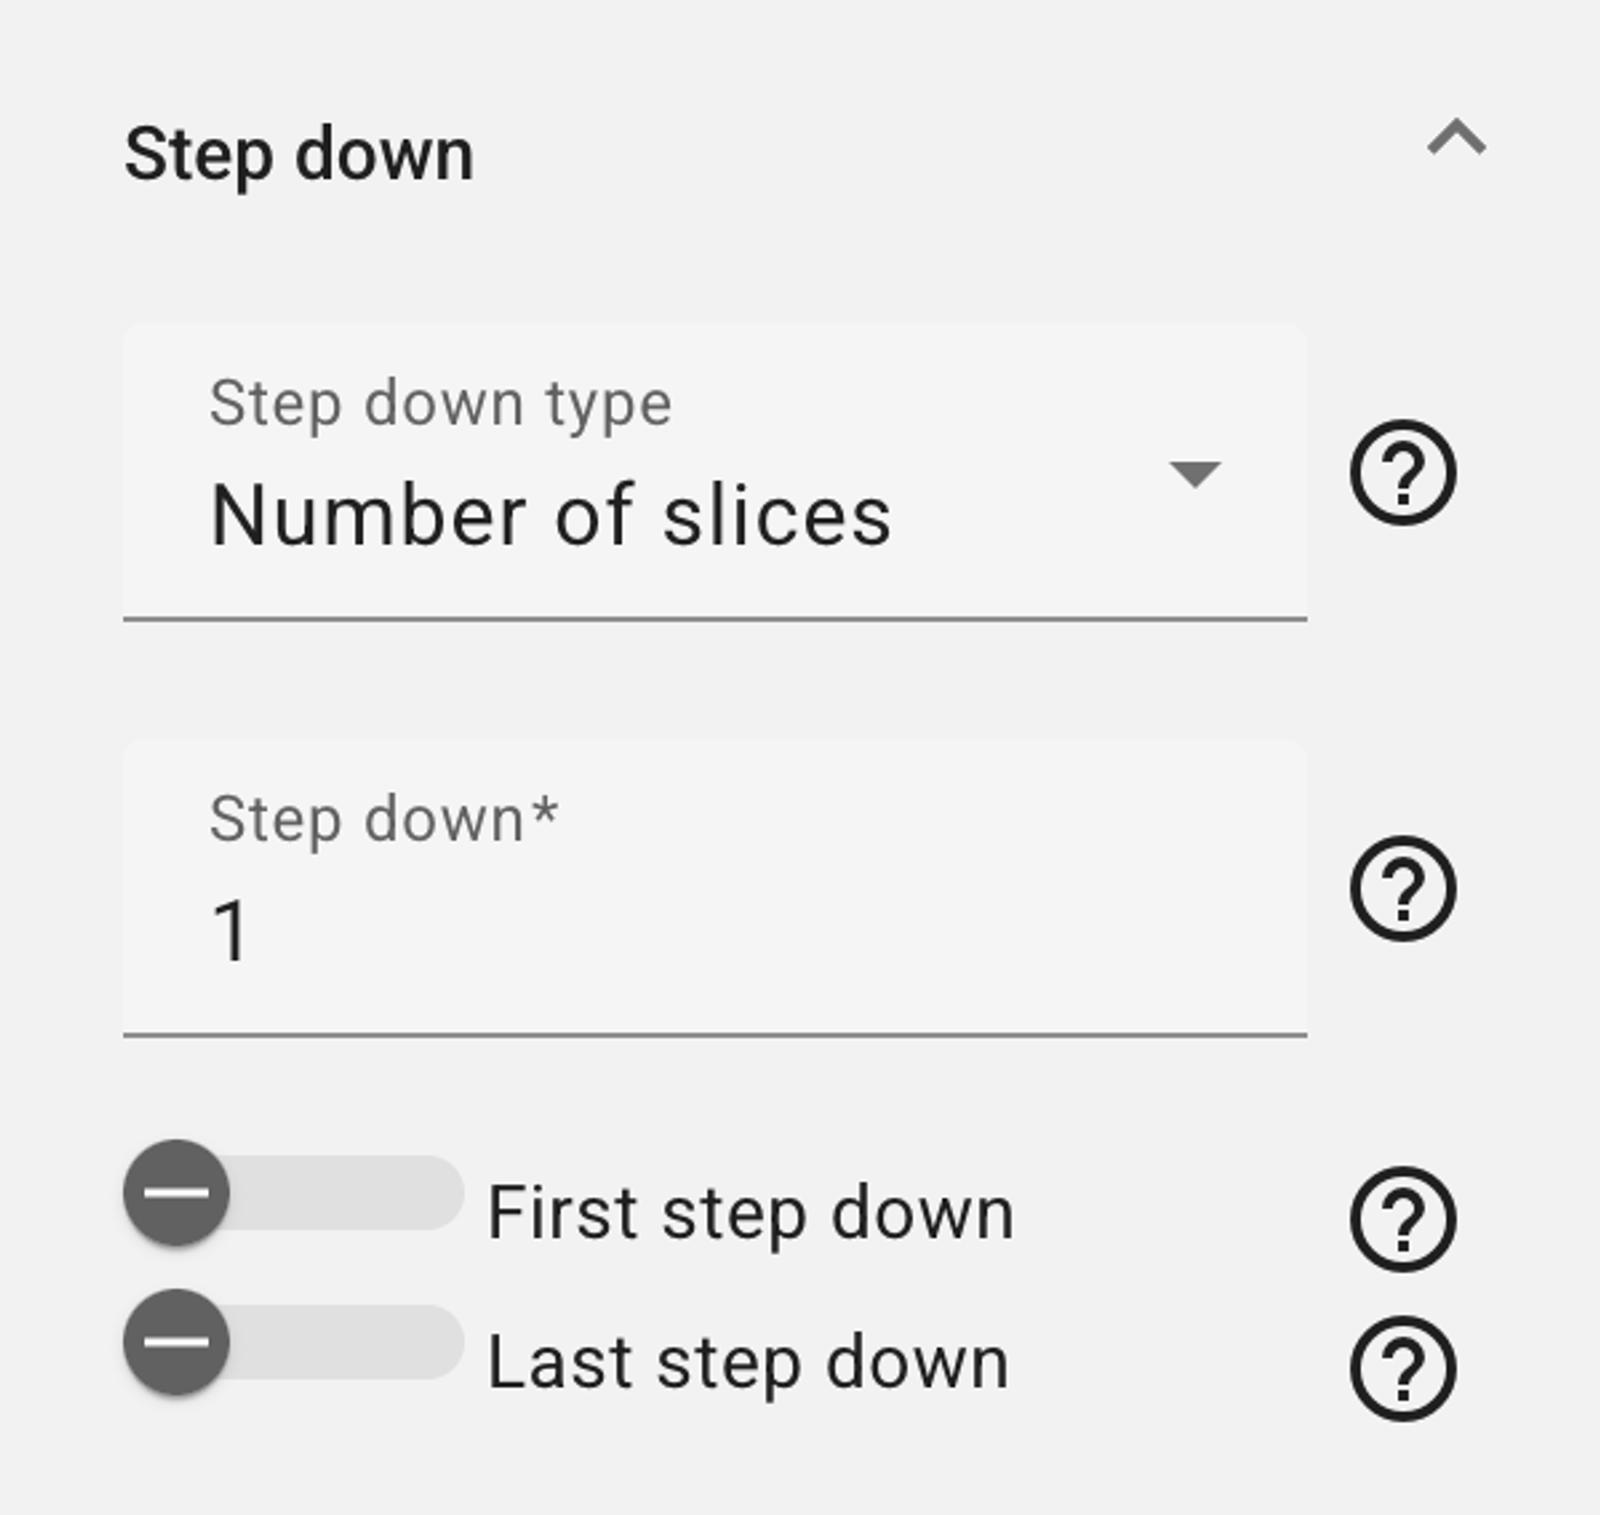Viewport: 1600px width, 1515px height.
Task: Show help for First step down
Action: (x=1402, y=1218)
